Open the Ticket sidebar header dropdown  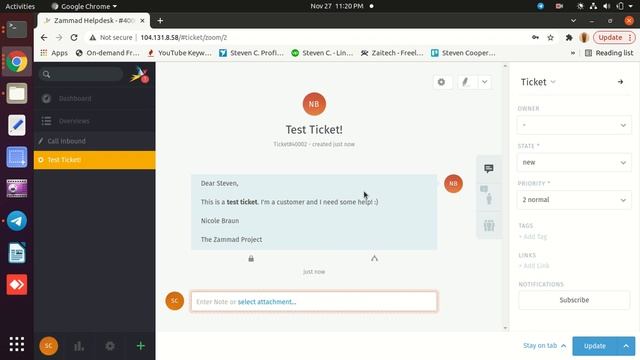[538, 82]
